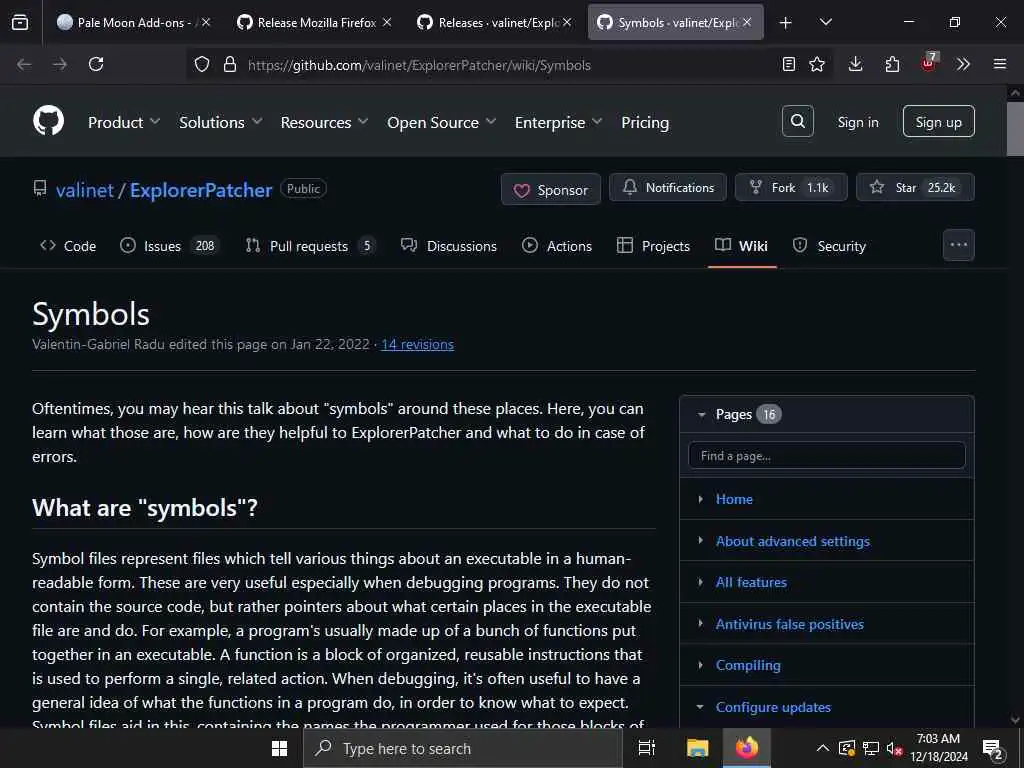Viewport: 1024px width, 768px height.
Task: Go back using browser back arrow
Action: [x=24, y=64]
